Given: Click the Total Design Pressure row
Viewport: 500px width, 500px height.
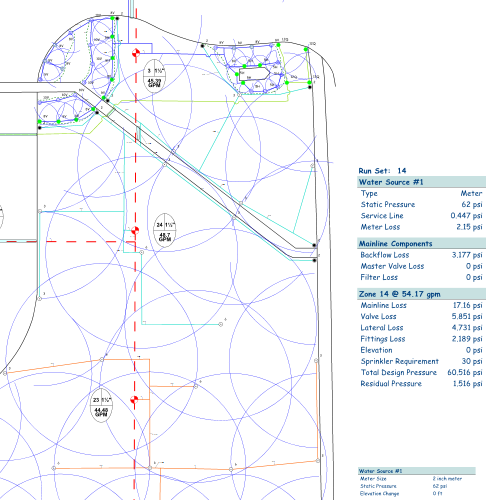Looking at the screenshot, I should point(421,372).
